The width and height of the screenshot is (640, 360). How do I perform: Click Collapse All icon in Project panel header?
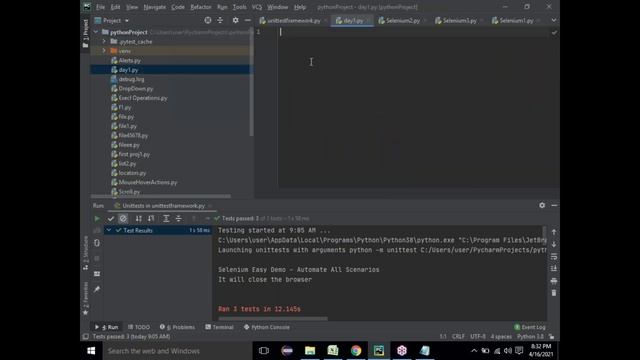pos(220,20)
